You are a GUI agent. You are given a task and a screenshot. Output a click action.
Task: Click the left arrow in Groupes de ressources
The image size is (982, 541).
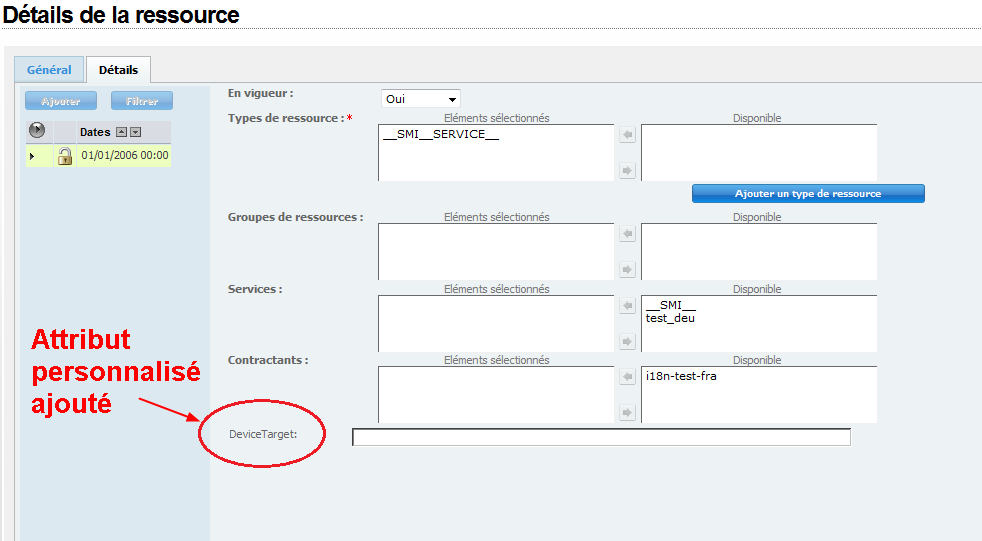(627, 234)
